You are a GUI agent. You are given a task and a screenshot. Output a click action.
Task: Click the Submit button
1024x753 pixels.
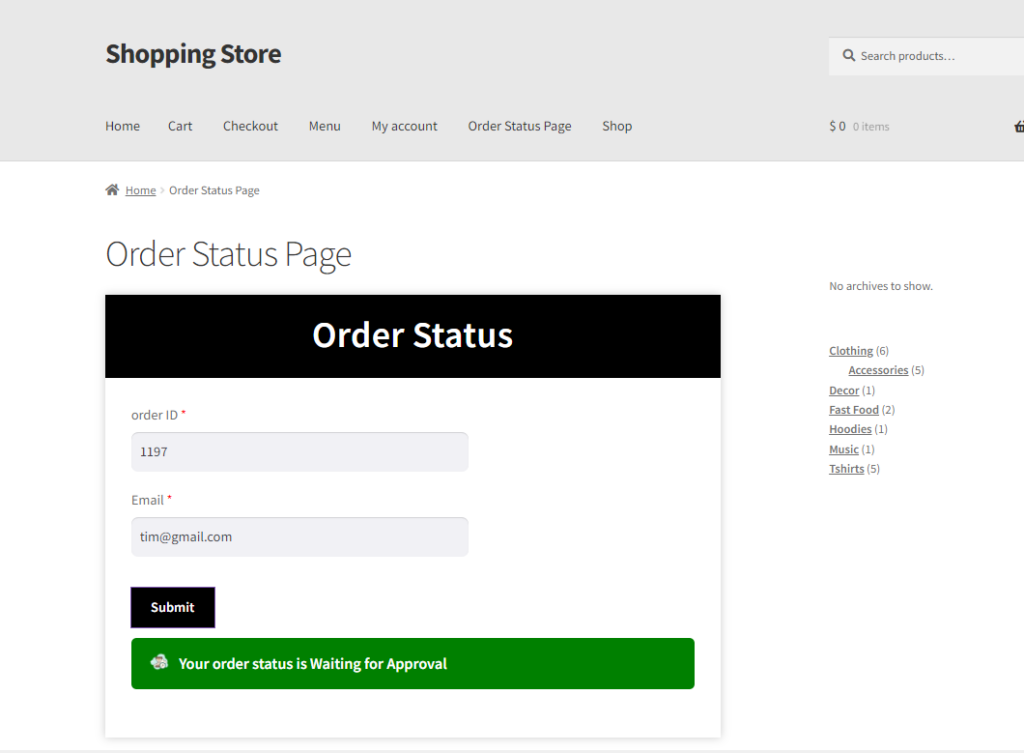(x=173, y=607)
